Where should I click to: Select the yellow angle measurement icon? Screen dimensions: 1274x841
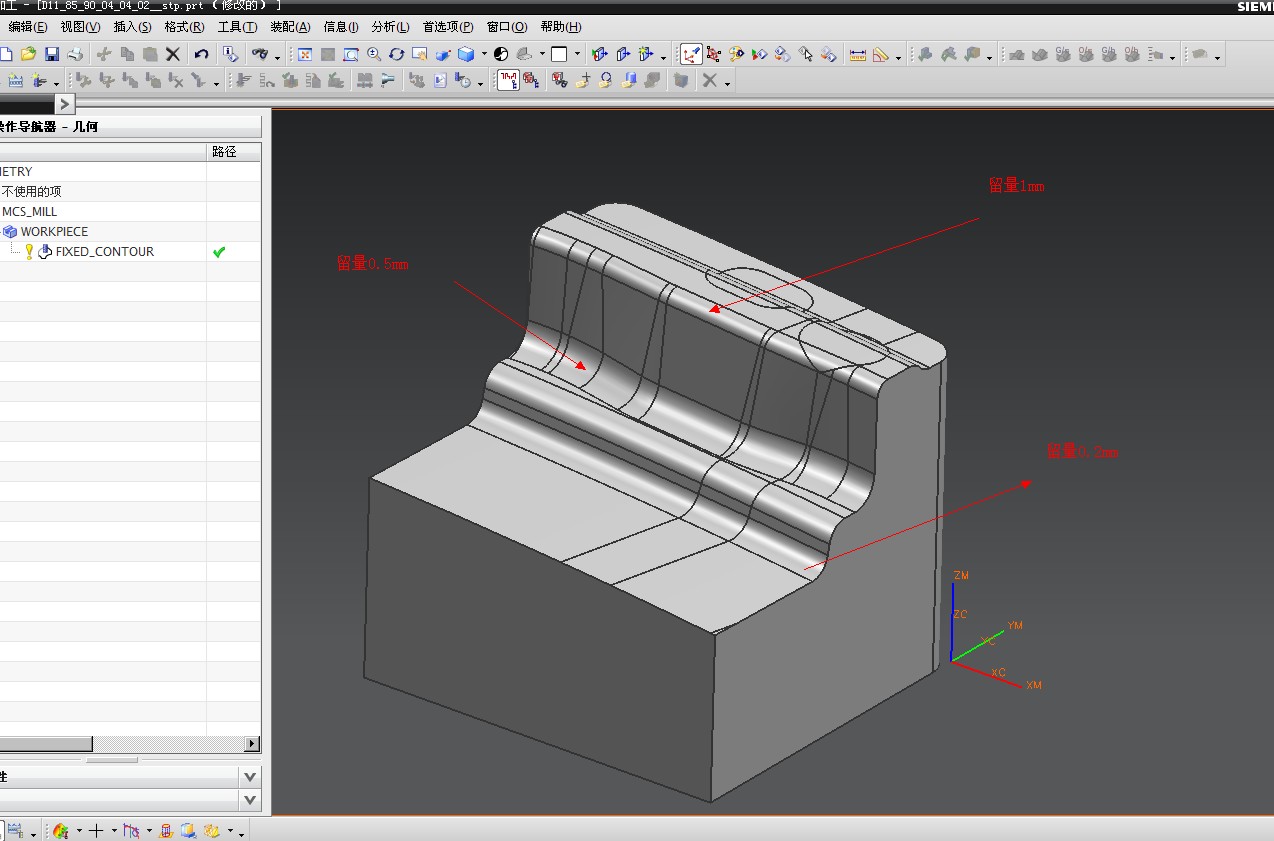coord(880,54)
